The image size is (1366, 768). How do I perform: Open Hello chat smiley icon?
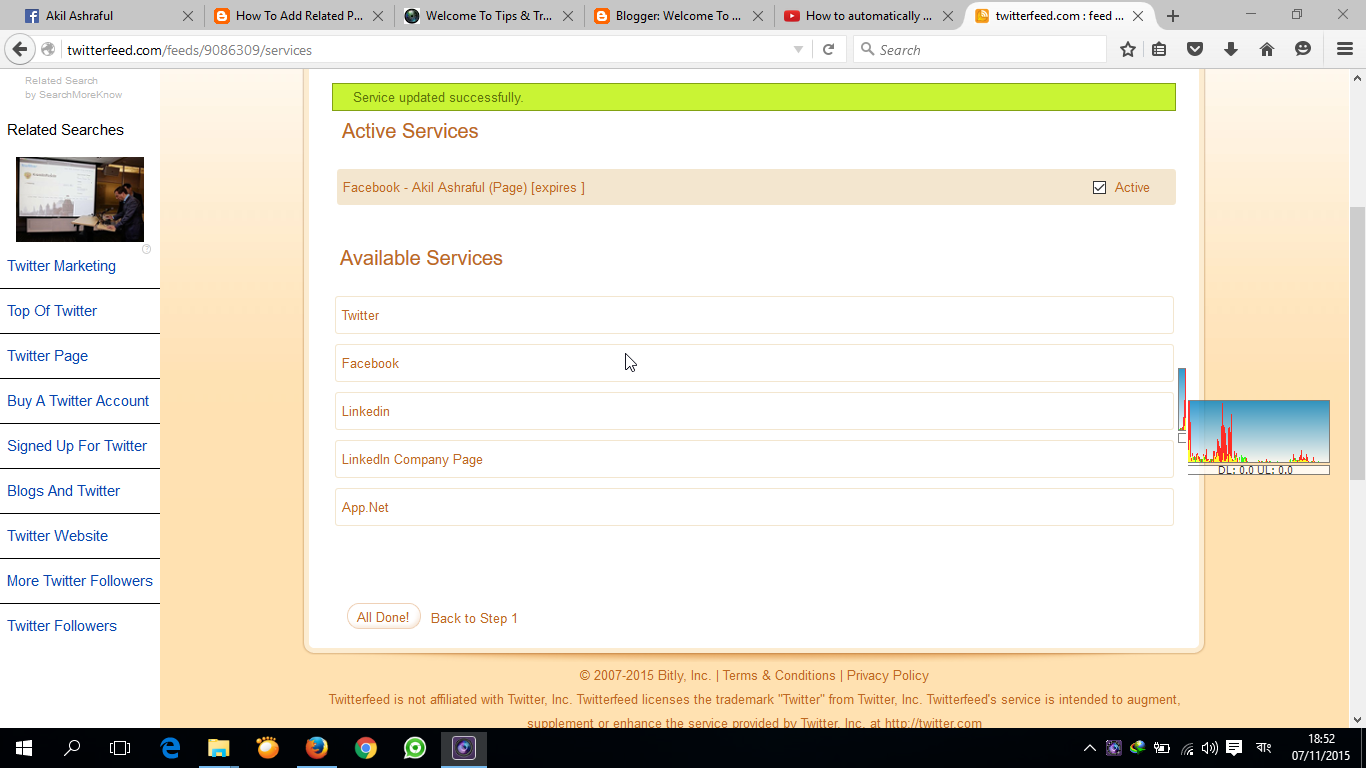pos(1303,49)
